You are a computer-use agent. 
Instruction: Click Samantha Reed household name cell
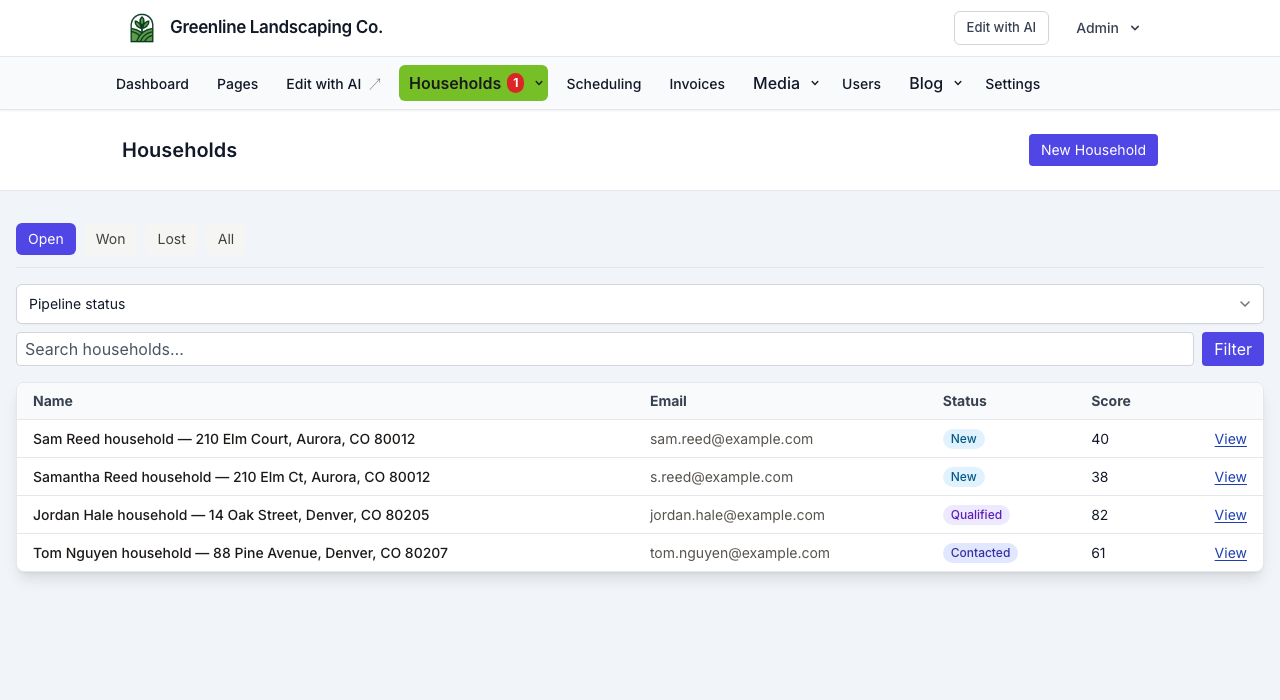(231, 477)
